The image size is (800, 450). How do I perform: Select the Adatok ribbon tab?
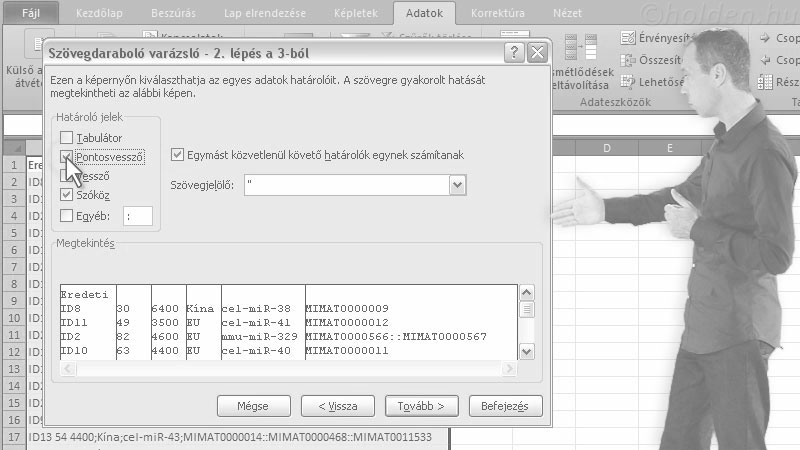tap(424, 13)
